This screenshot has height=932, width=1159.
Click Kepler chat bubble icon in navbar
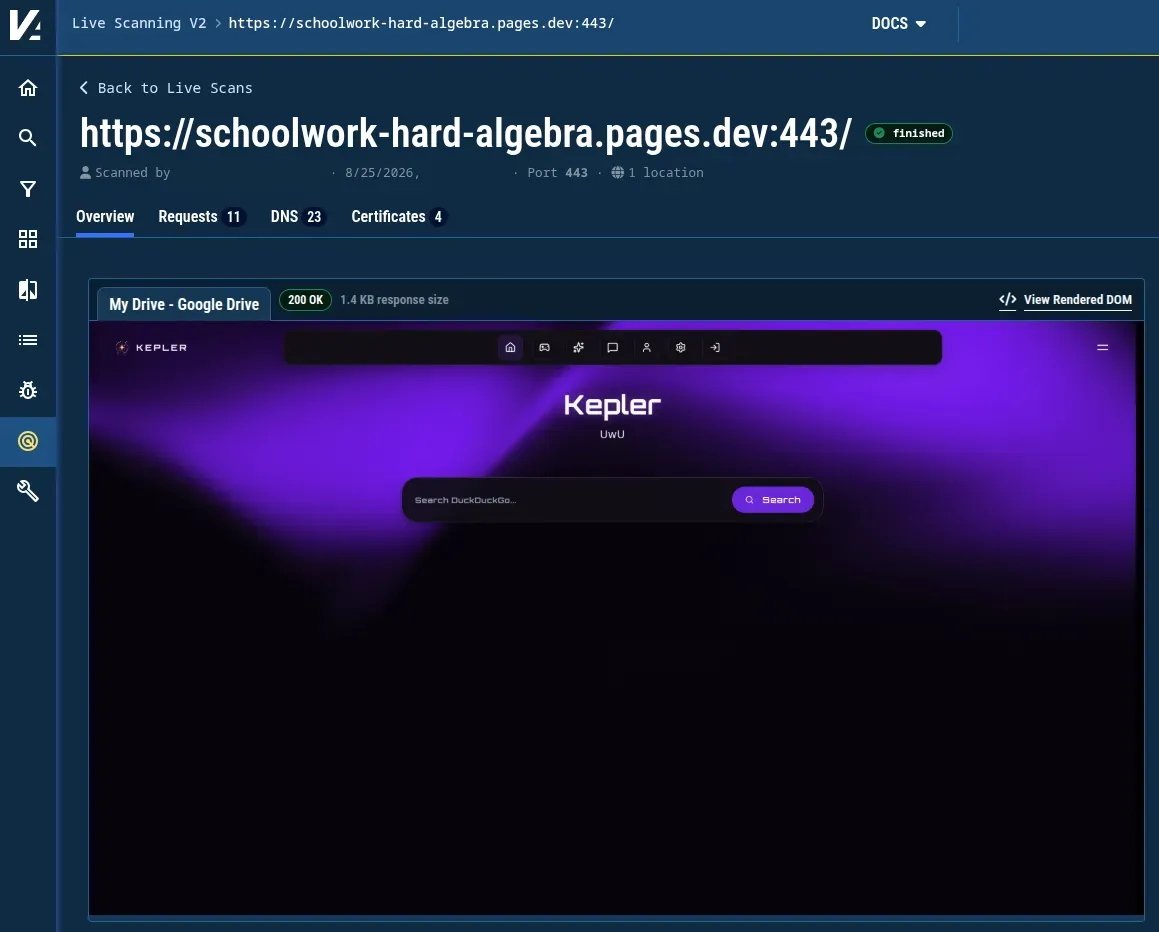(x=613, y=347)
